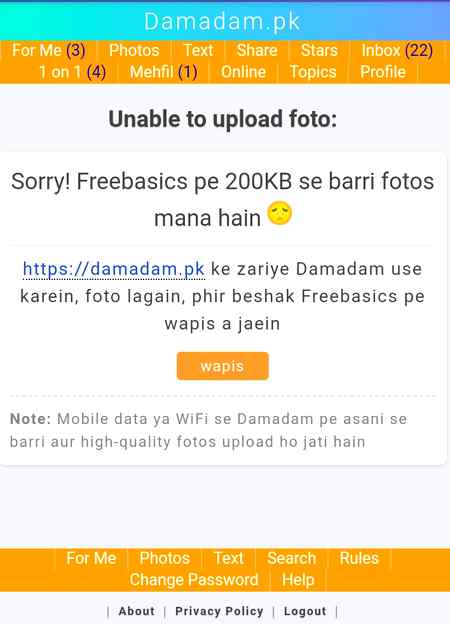Open Search in the bottom navigation
Image resolution: width=450 pixels, height=624 pixels.
coord(291,558)
